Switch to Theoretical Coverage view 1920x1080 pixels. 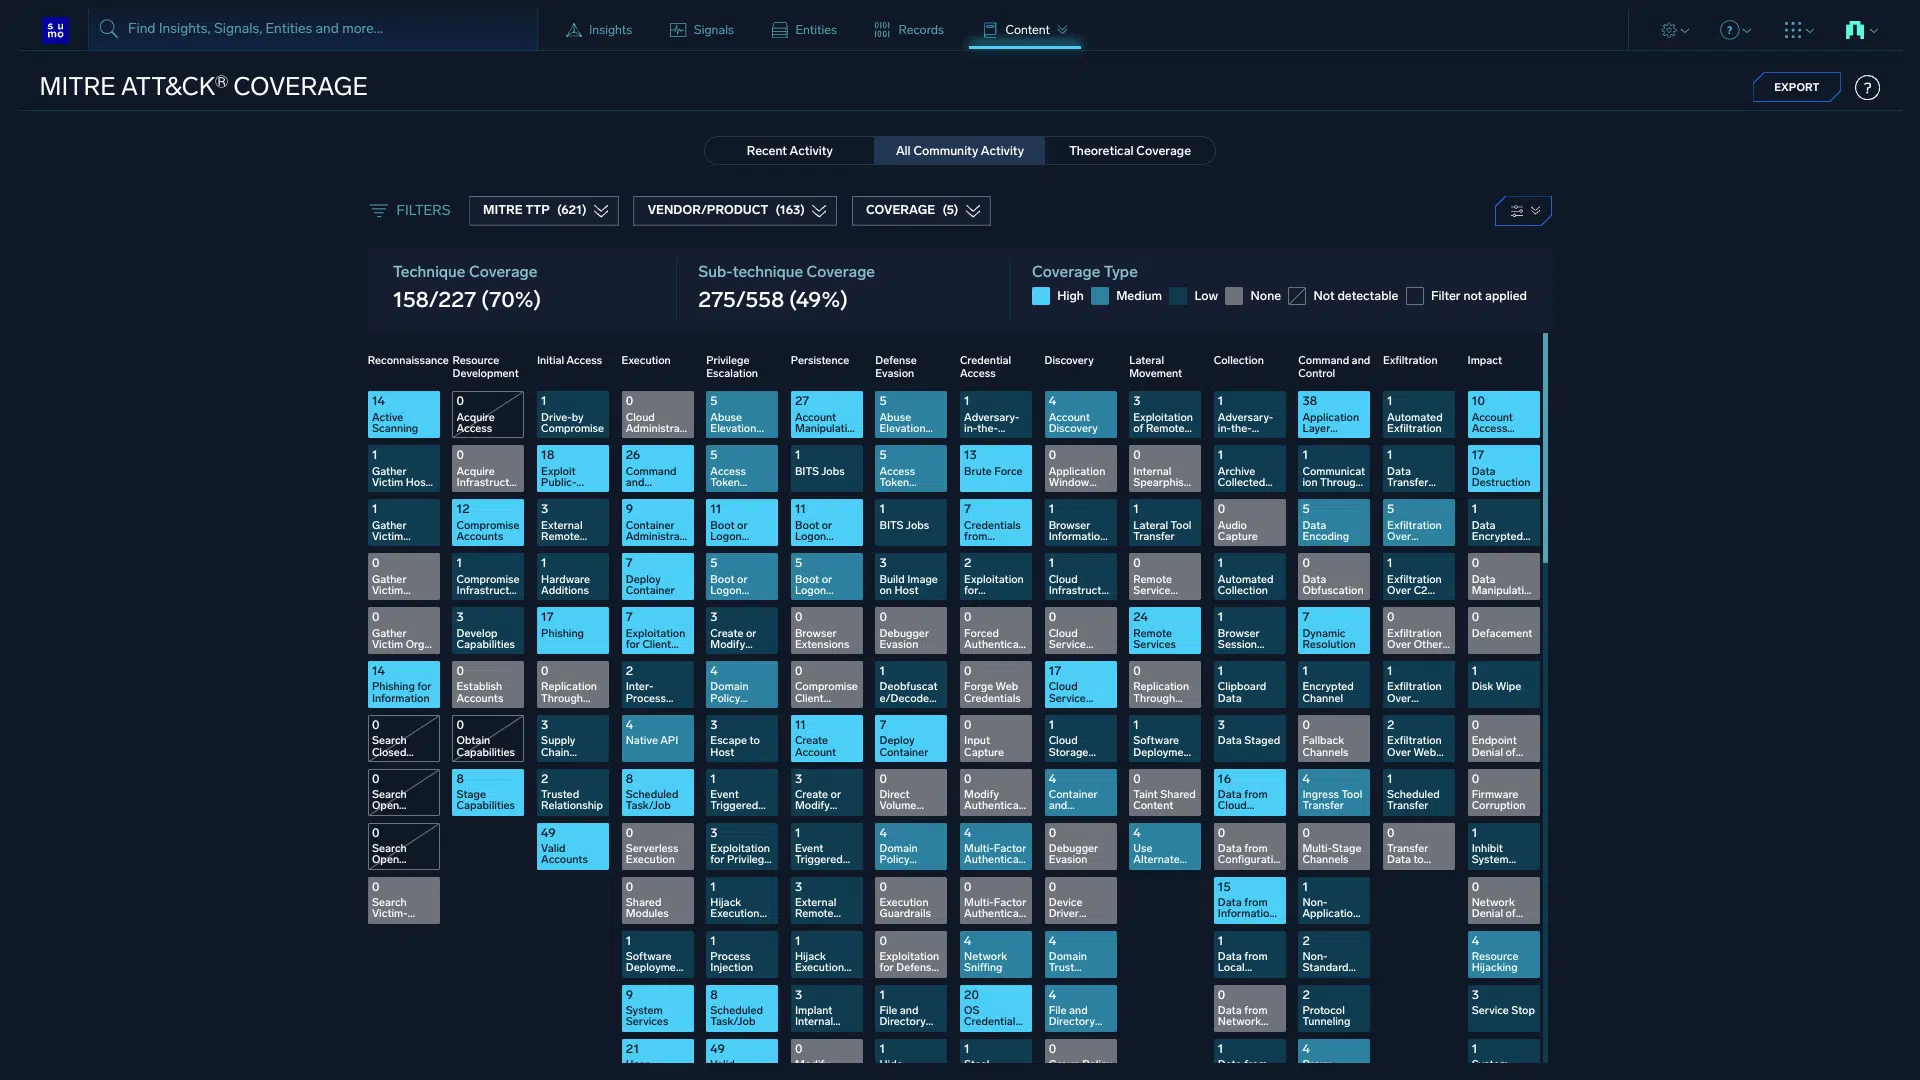pos(1129,151)
